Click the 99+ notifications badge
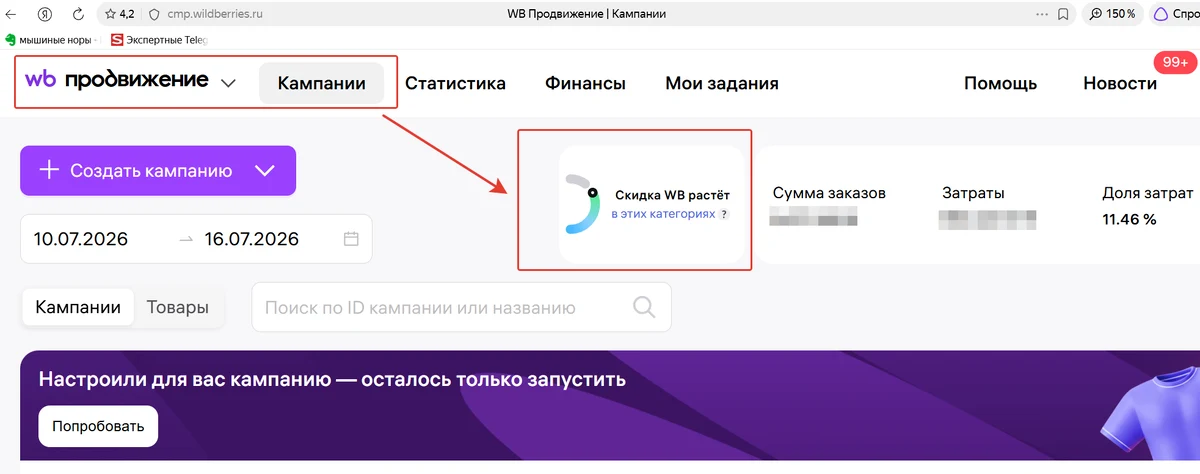1200x474 pixels. click(1174, 62)
